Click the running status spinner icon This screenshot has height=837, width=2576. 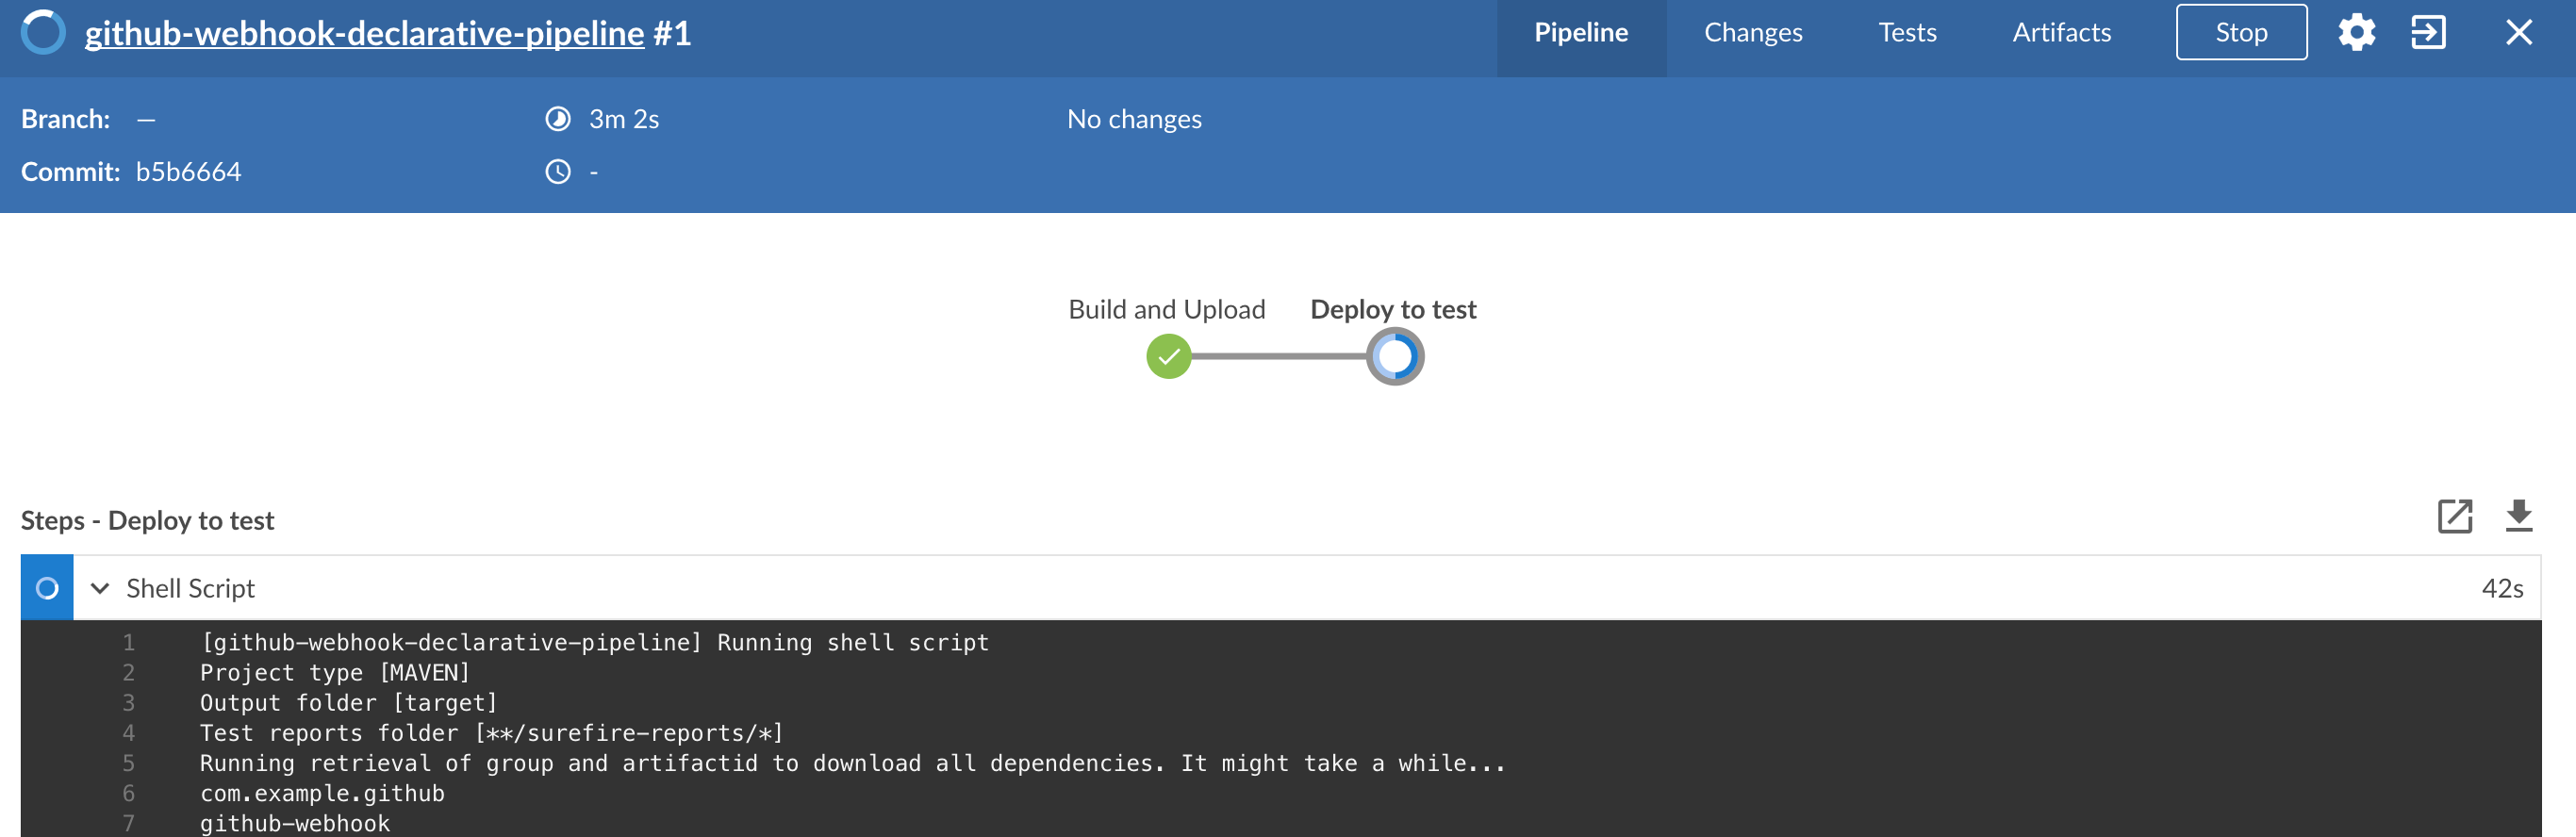coord(43,32)
